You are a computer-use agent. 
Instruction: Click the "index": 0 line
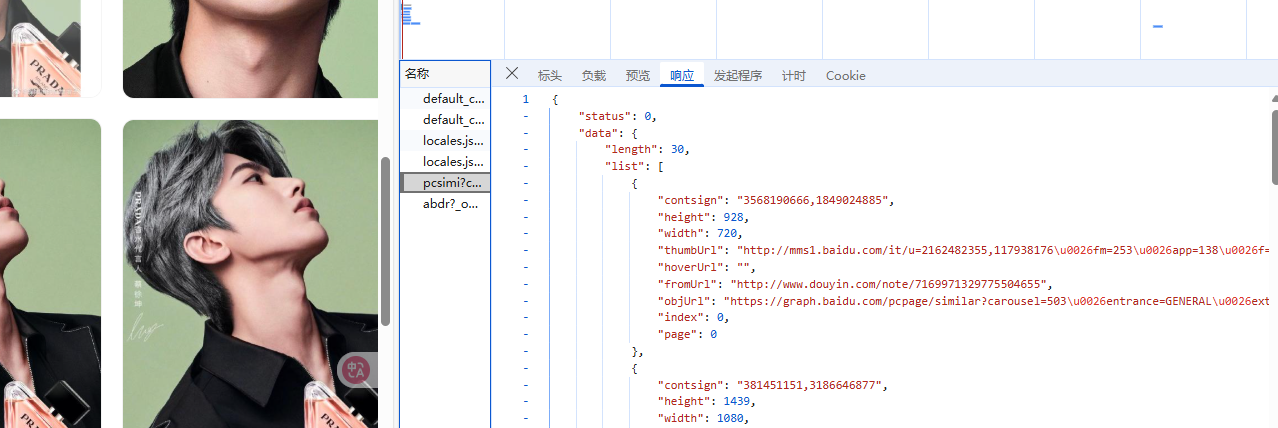(693, 317)
